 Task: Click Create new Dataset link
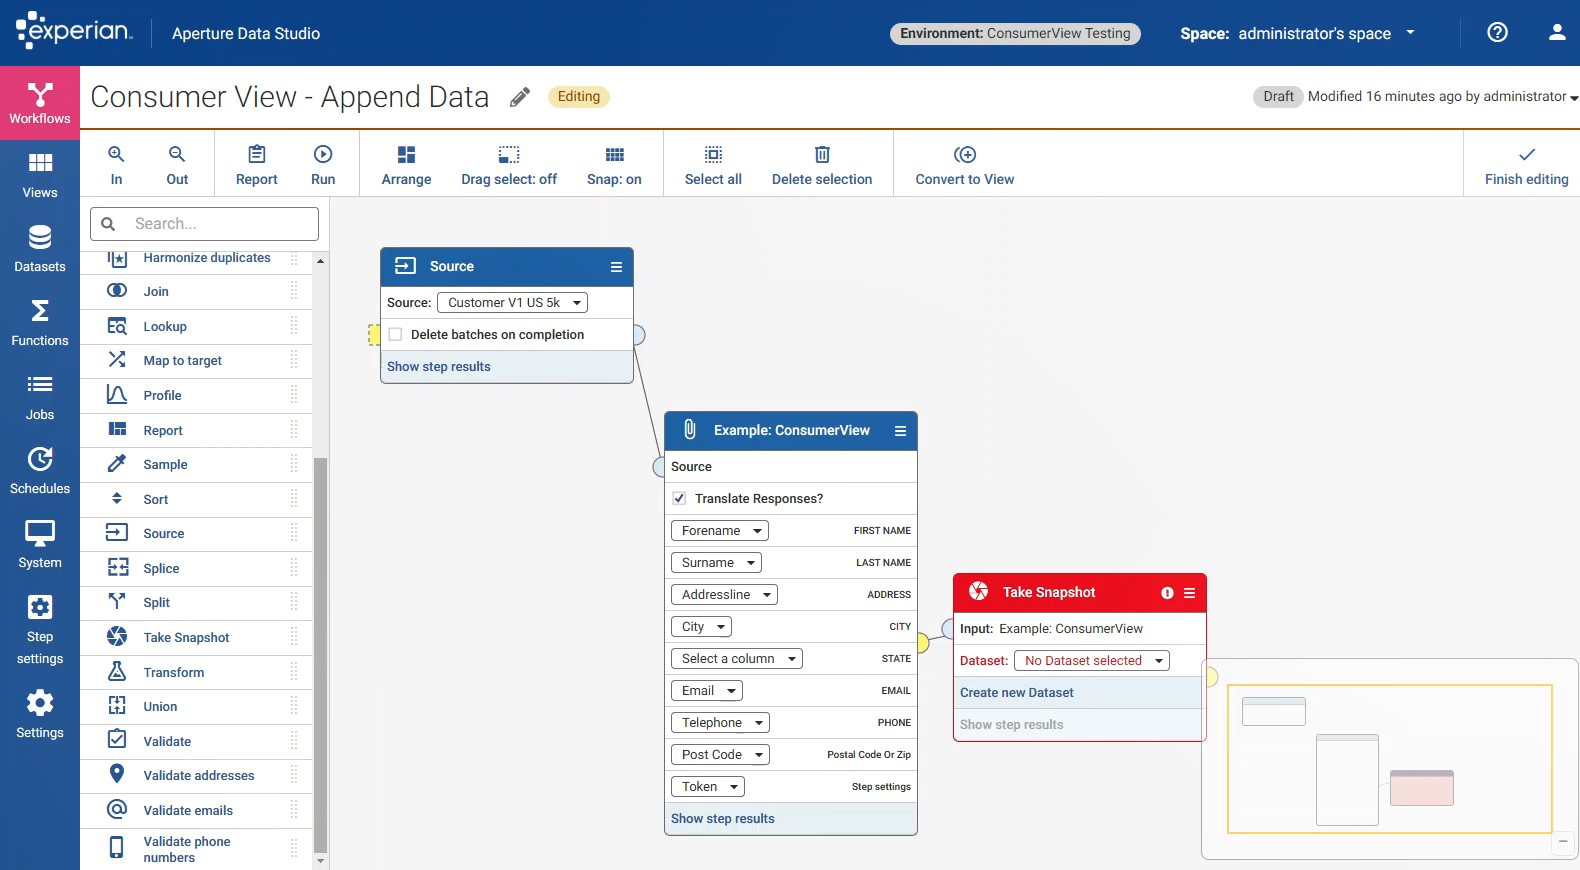pyautogui.click(x=1016, y=693)
